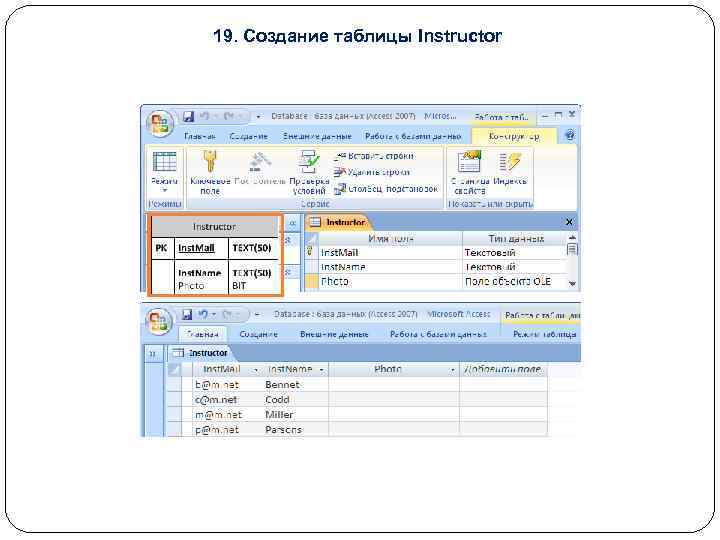The height and width of the screenshot is (540, 720).
Task: Open quick access dropdown in upper window
Action: tap(258, 117)
